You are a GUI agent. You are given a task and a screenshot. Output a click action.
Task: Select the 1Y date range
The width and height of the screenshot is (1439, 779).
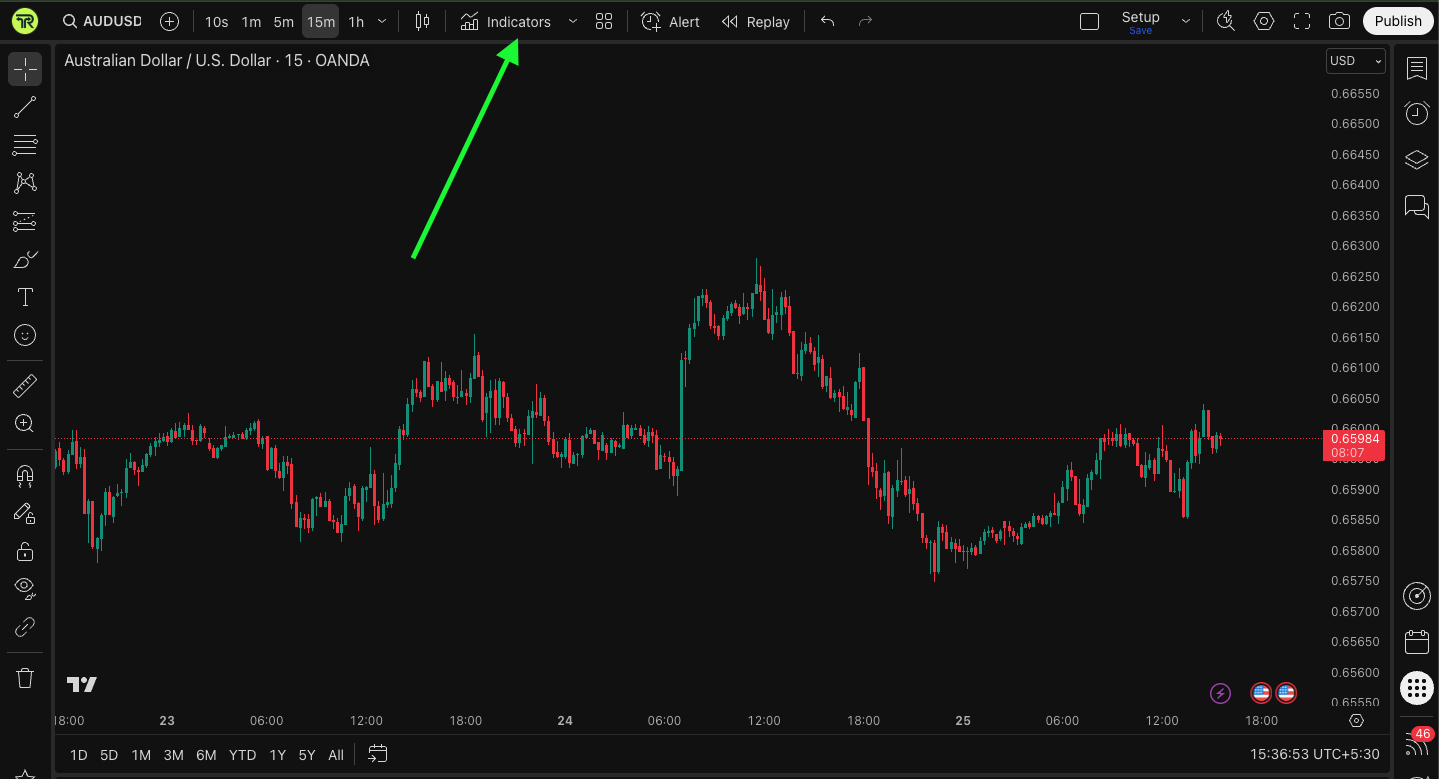(x=278, y=755)
